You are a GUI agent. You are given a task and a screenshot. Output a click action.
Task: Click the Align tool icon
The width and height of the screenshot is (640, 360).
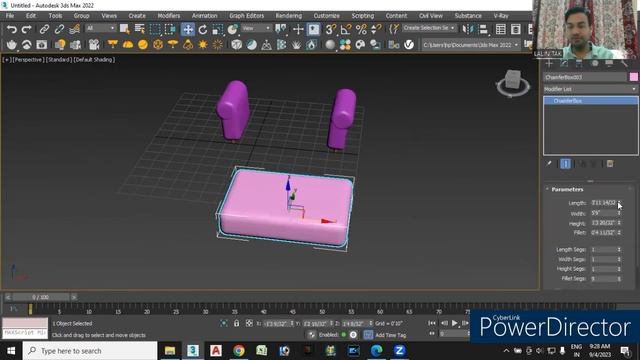pyautogui.click(x=483, y=29)
